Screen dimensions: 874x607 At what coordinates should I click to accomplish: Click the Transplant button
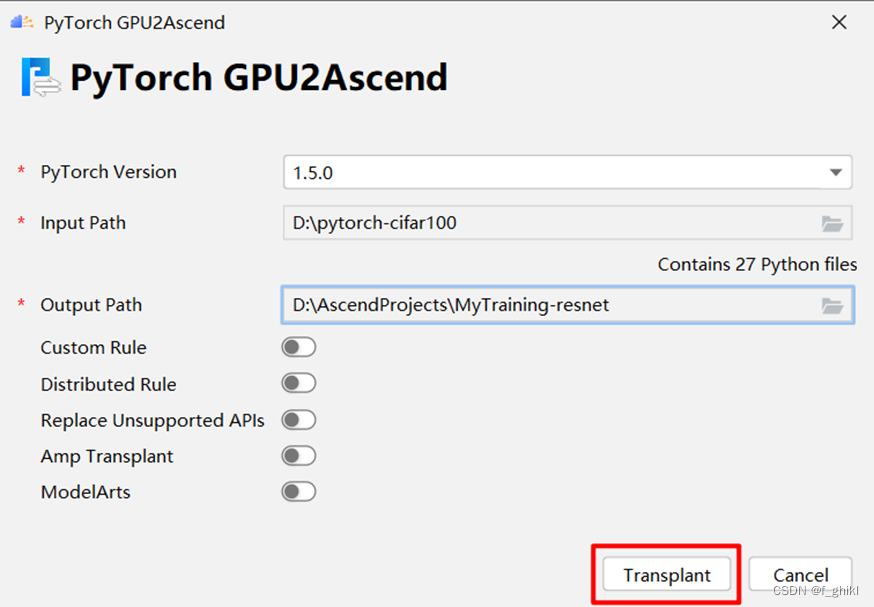666,574
